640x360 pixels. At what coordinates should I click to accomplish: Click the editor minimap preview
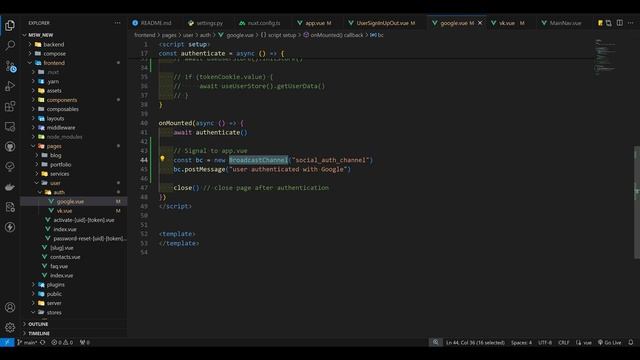[x=606, y=57]
